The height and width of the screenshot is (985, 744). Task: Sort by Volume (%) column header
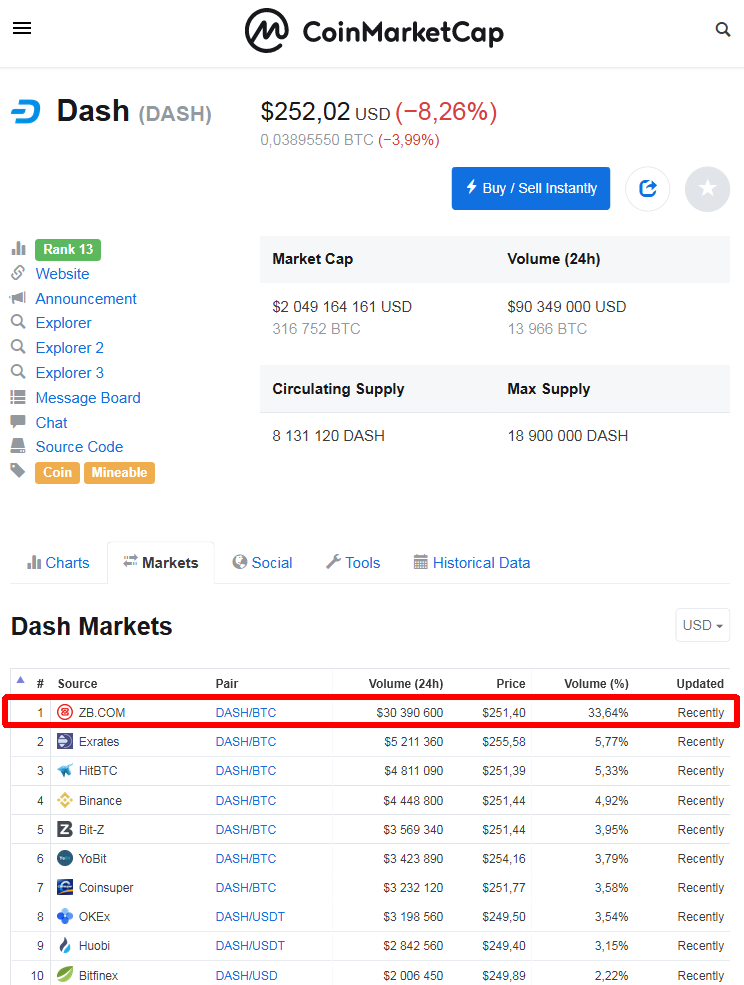point(596,683)
